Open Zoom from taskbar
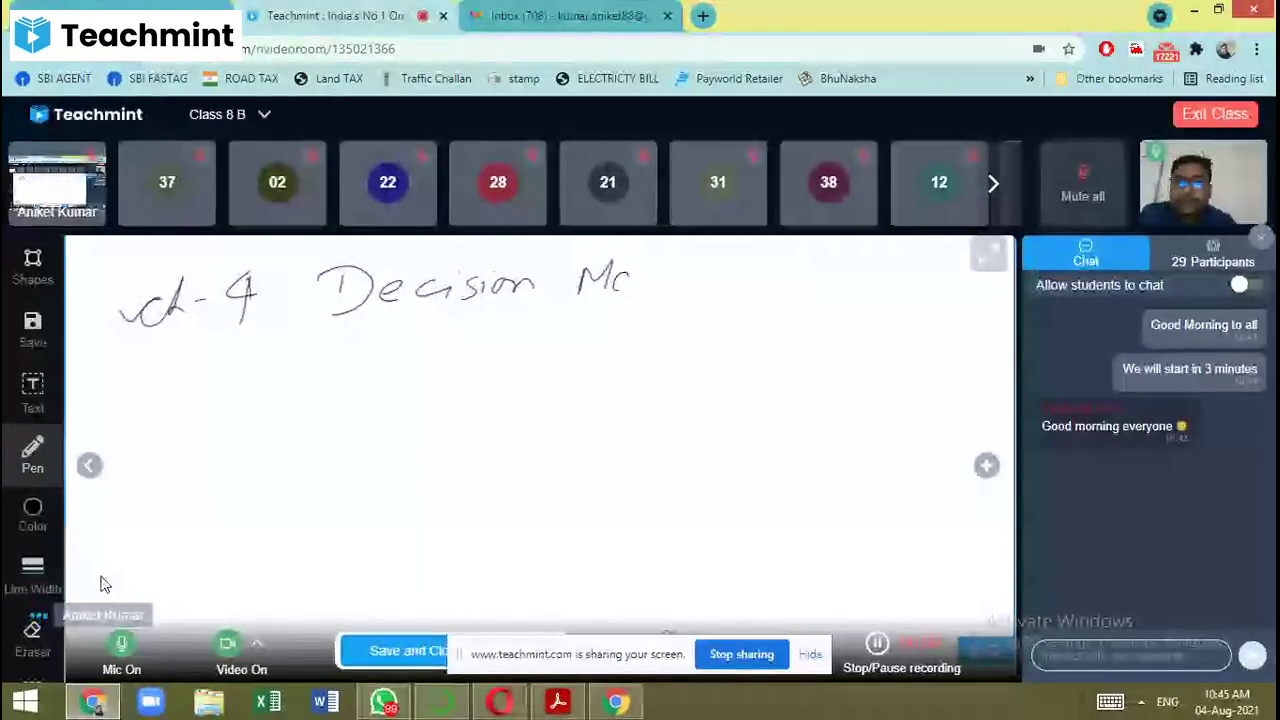1280x720 pixels. [150, 702]
